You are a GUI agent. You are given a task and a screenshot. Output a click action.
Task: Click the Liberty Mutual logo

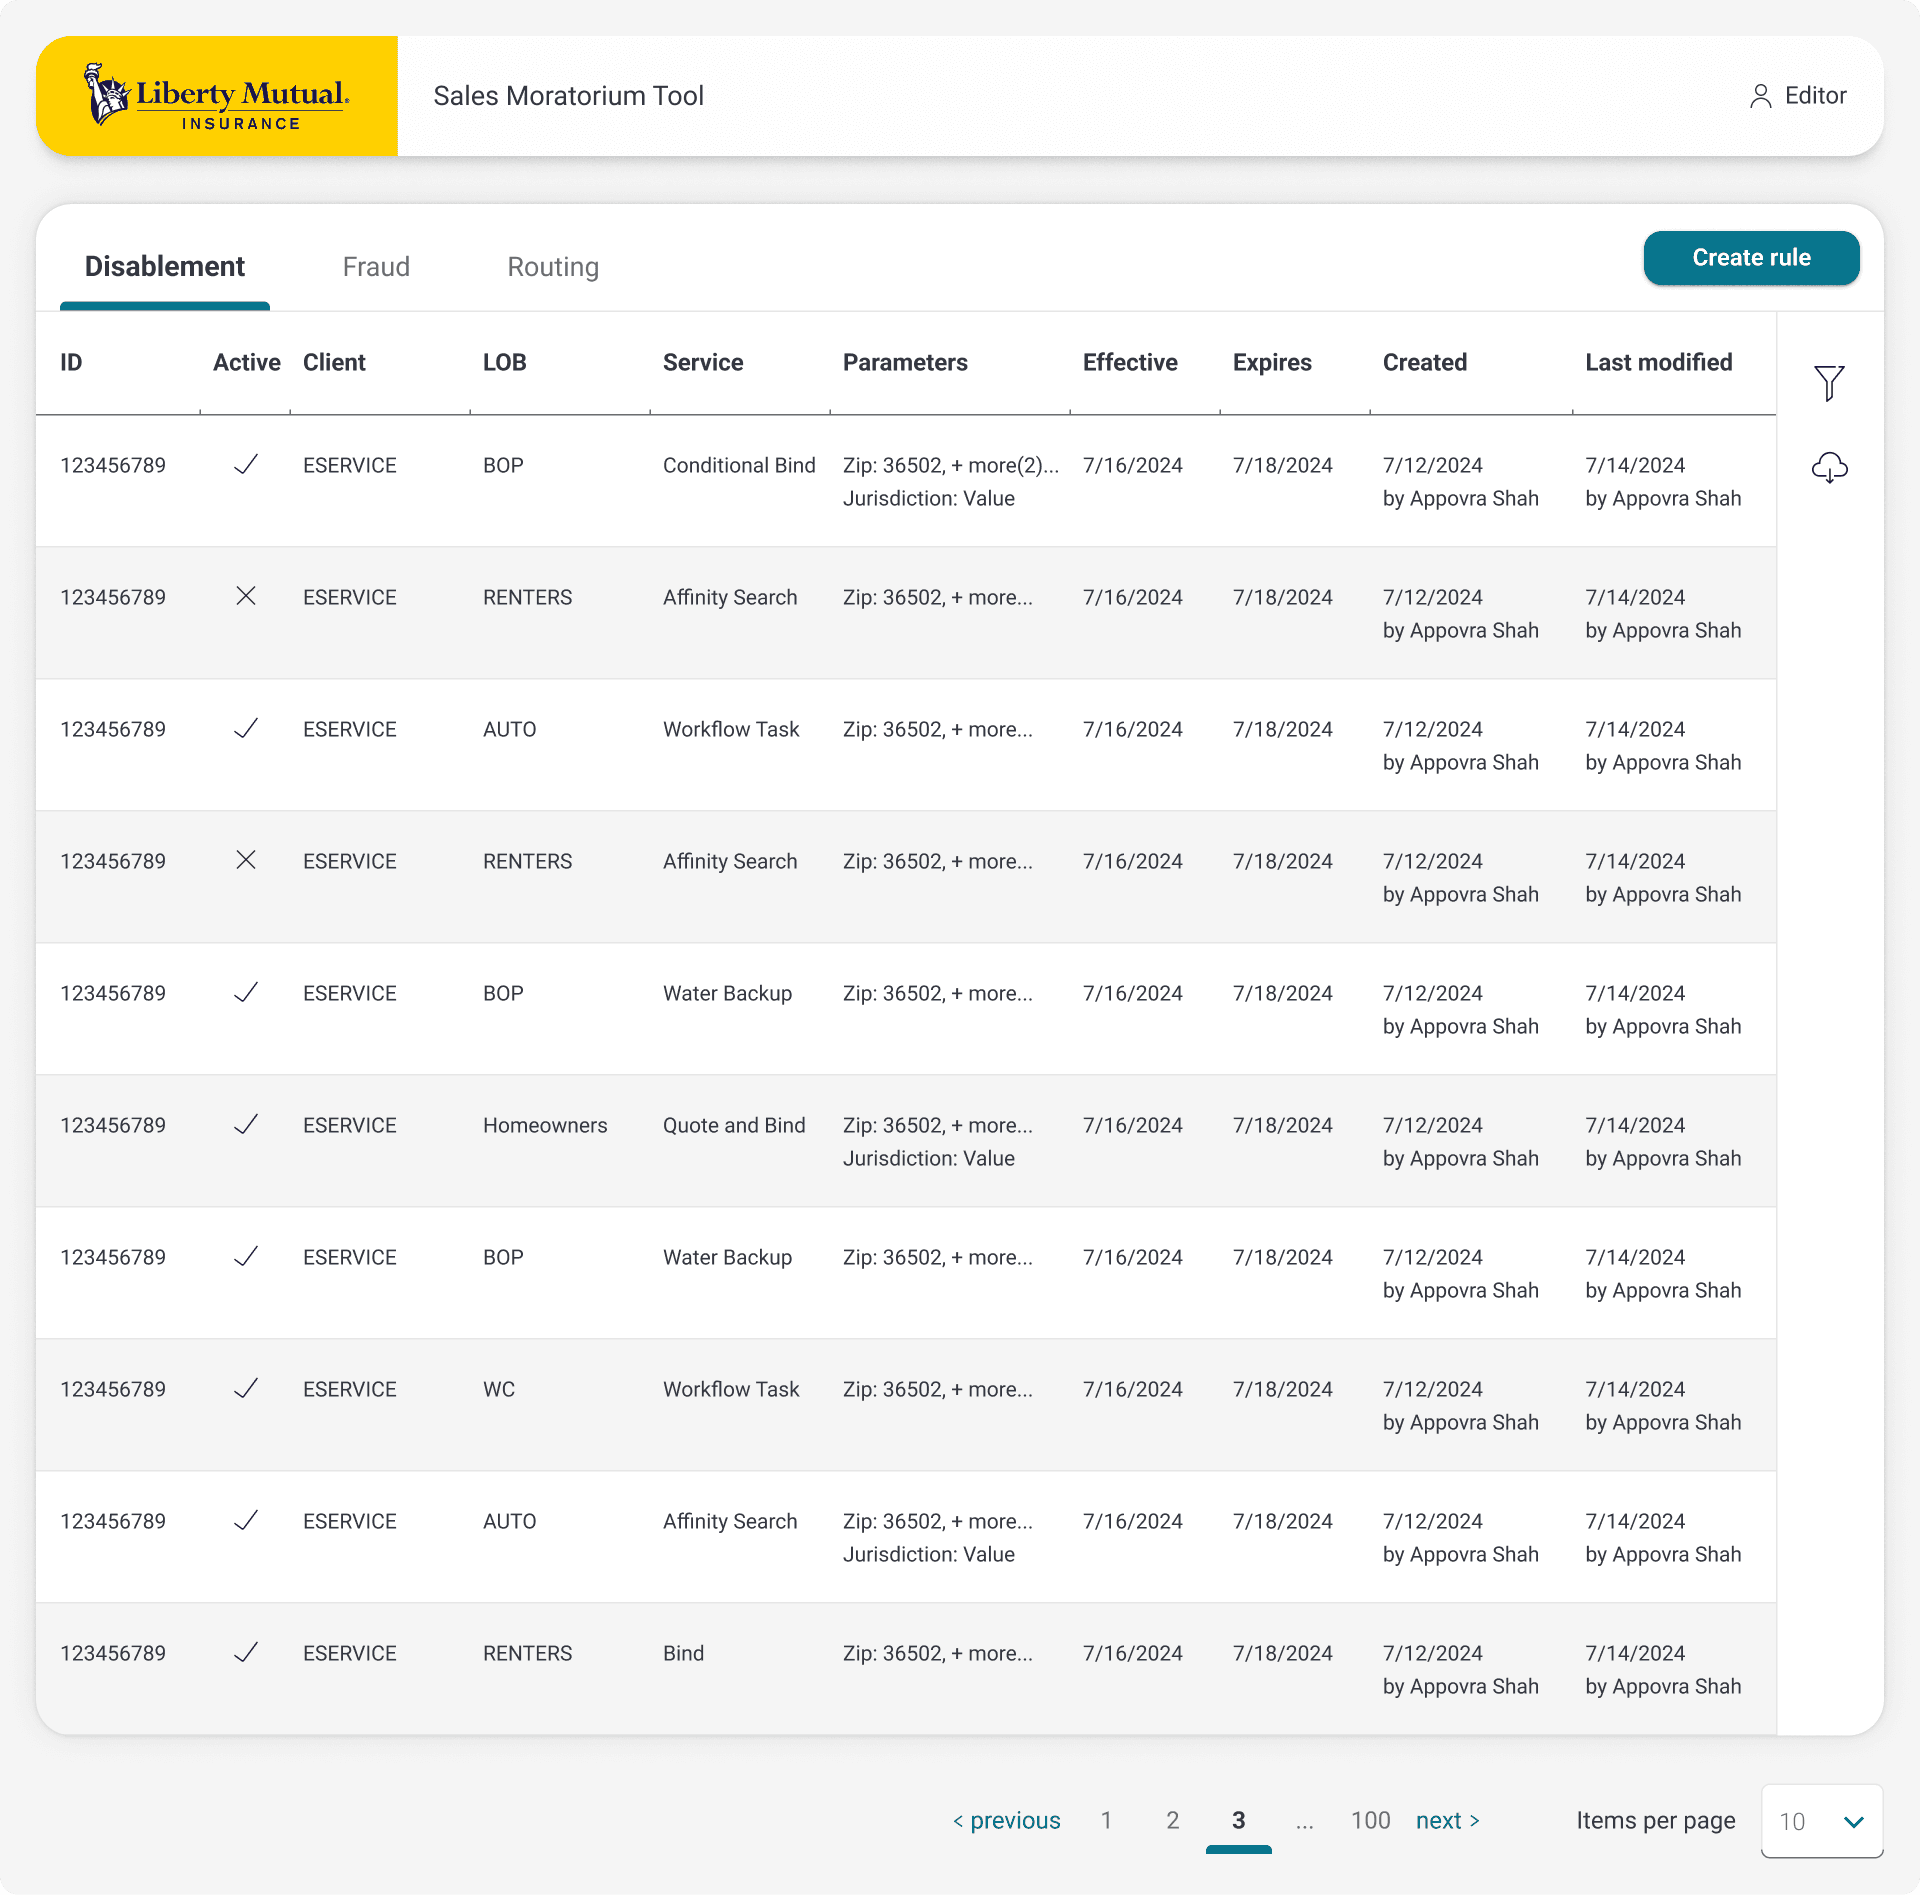[217, 96]
